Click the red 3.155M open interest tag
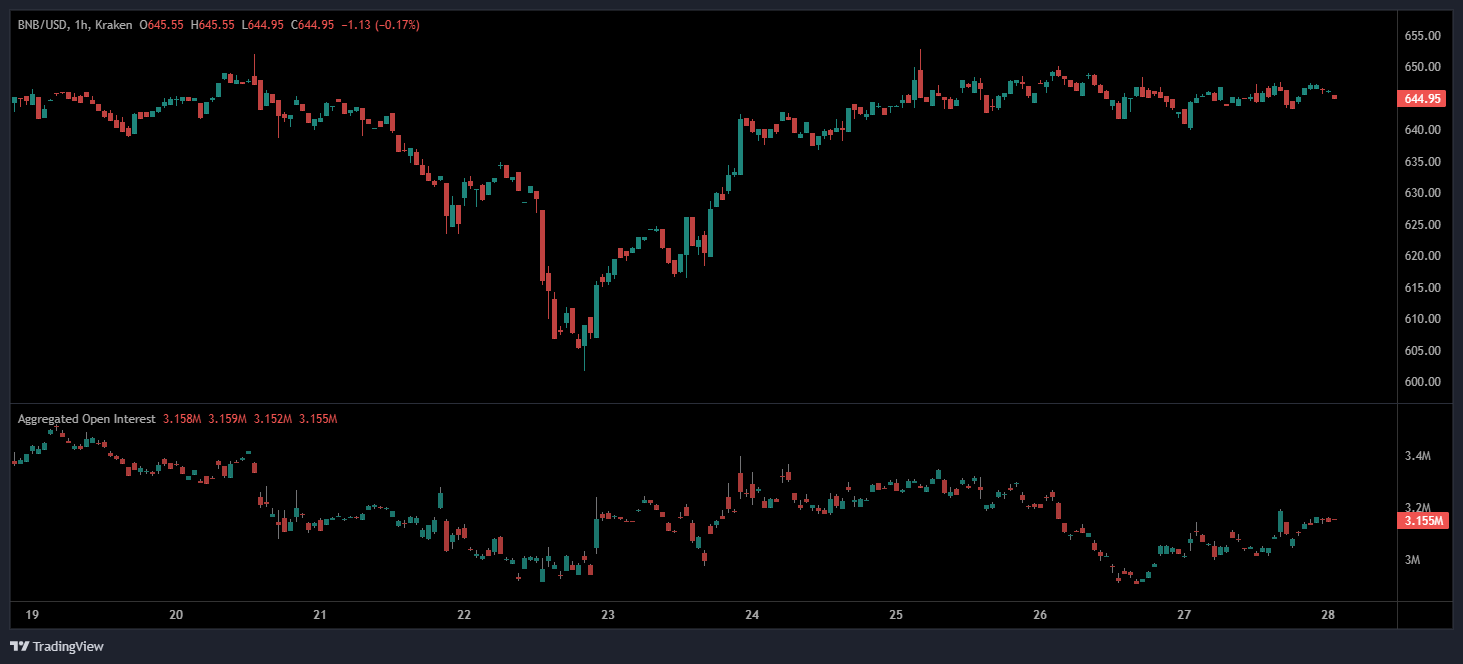The image size is (1463, 664). click(x=1420, y=521)
